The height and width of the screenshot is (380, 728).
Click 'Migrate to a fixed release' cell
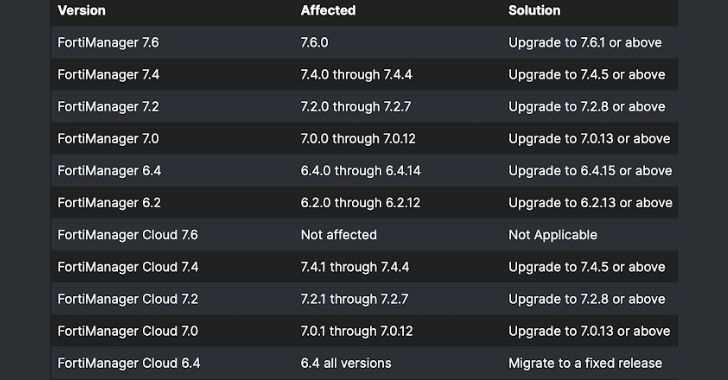pyautogui.click(x=585, y=363)
